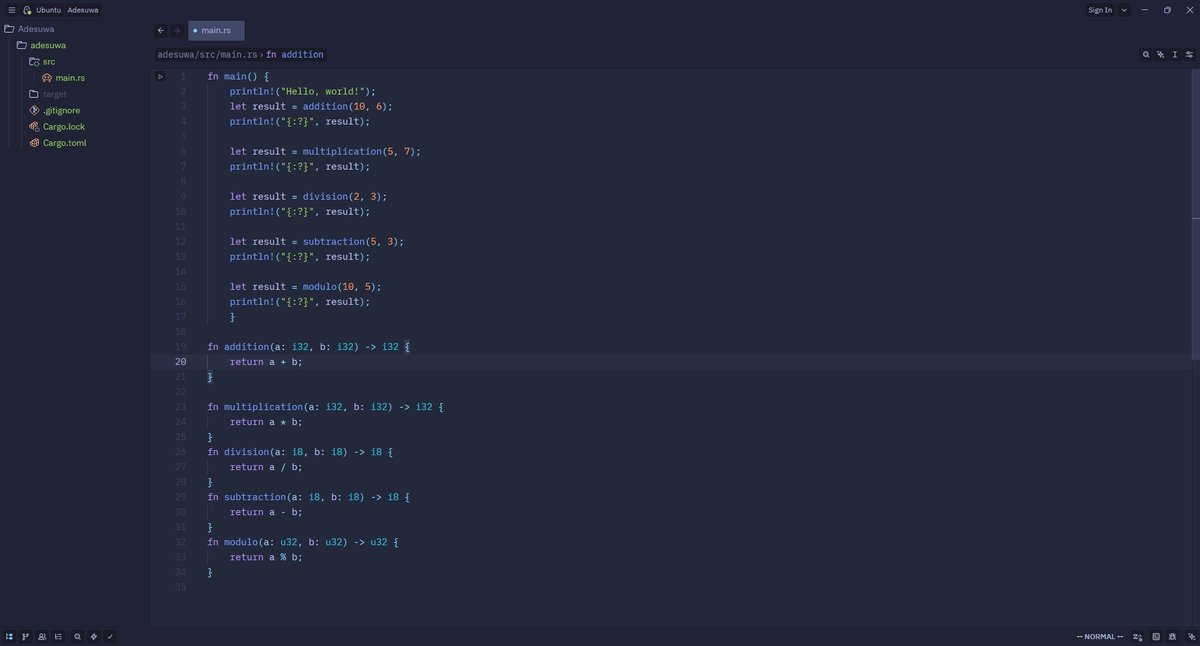Click the Rust file icon beside main.rs
This screenshot has width=1200, height=646.
(x=47, y=78)
